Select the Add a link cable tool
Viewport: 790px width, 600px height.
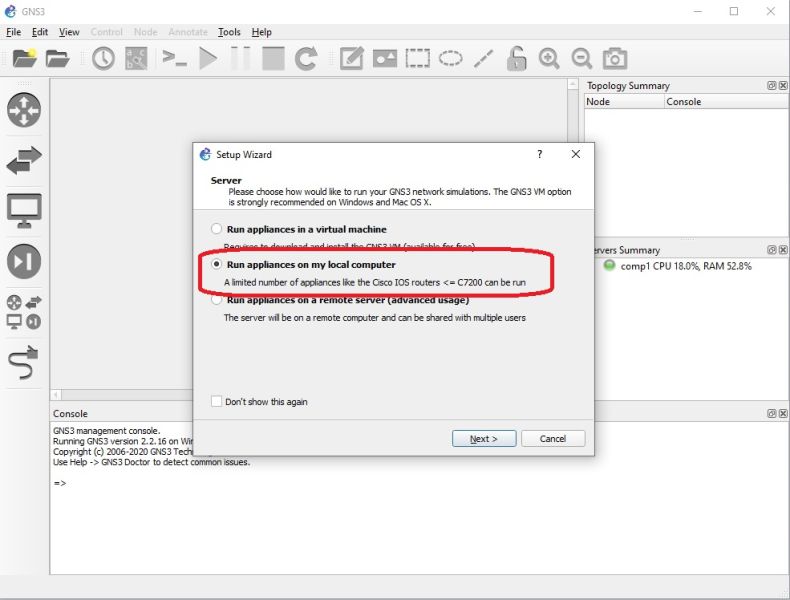23,362
